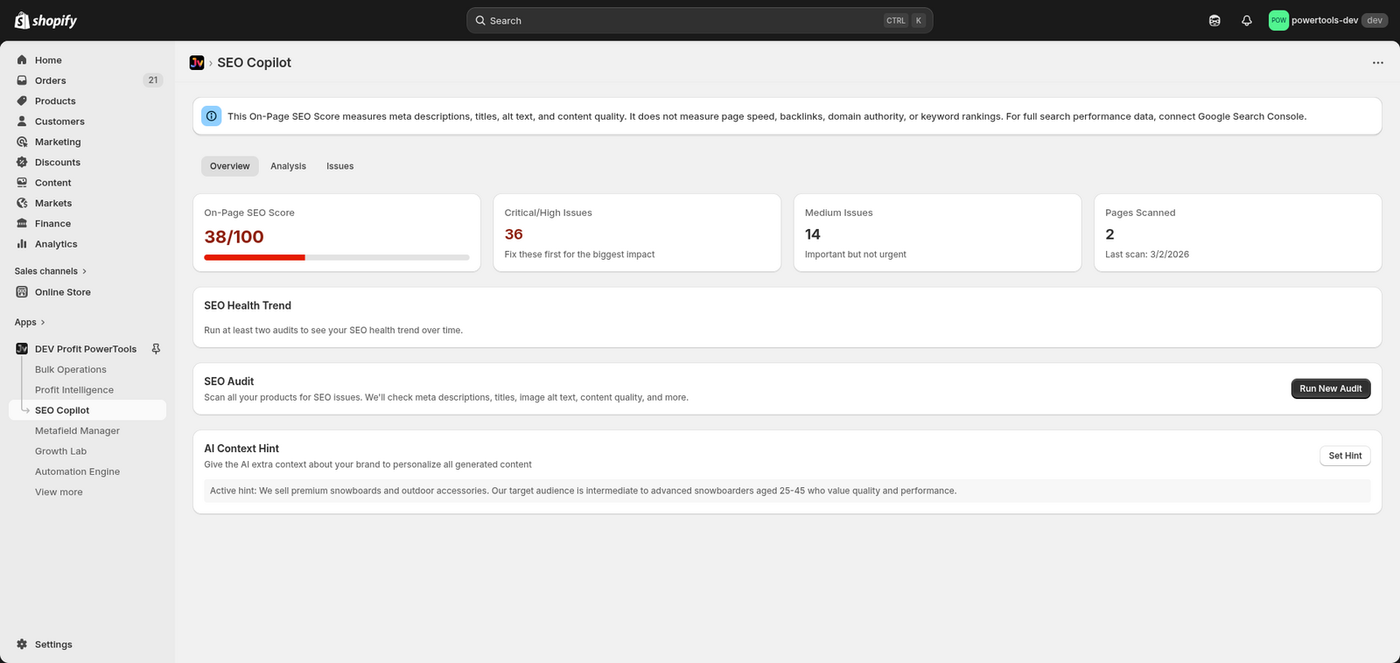Click the Last scan: 3/2/2026 text
This screenshot has width=1400, height=663.
click(1147, 254)
